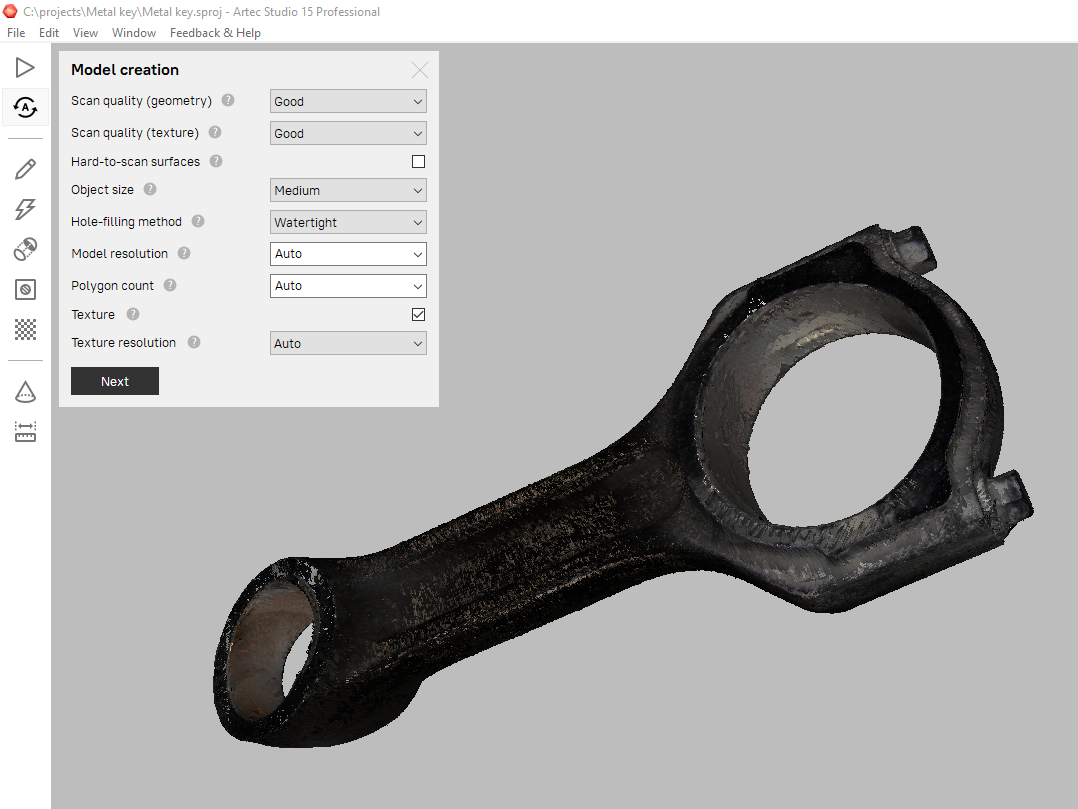The width and height of the screenshot is (1078, 809).
Task: Show help for Polygon count
Action: coord(170,285)
